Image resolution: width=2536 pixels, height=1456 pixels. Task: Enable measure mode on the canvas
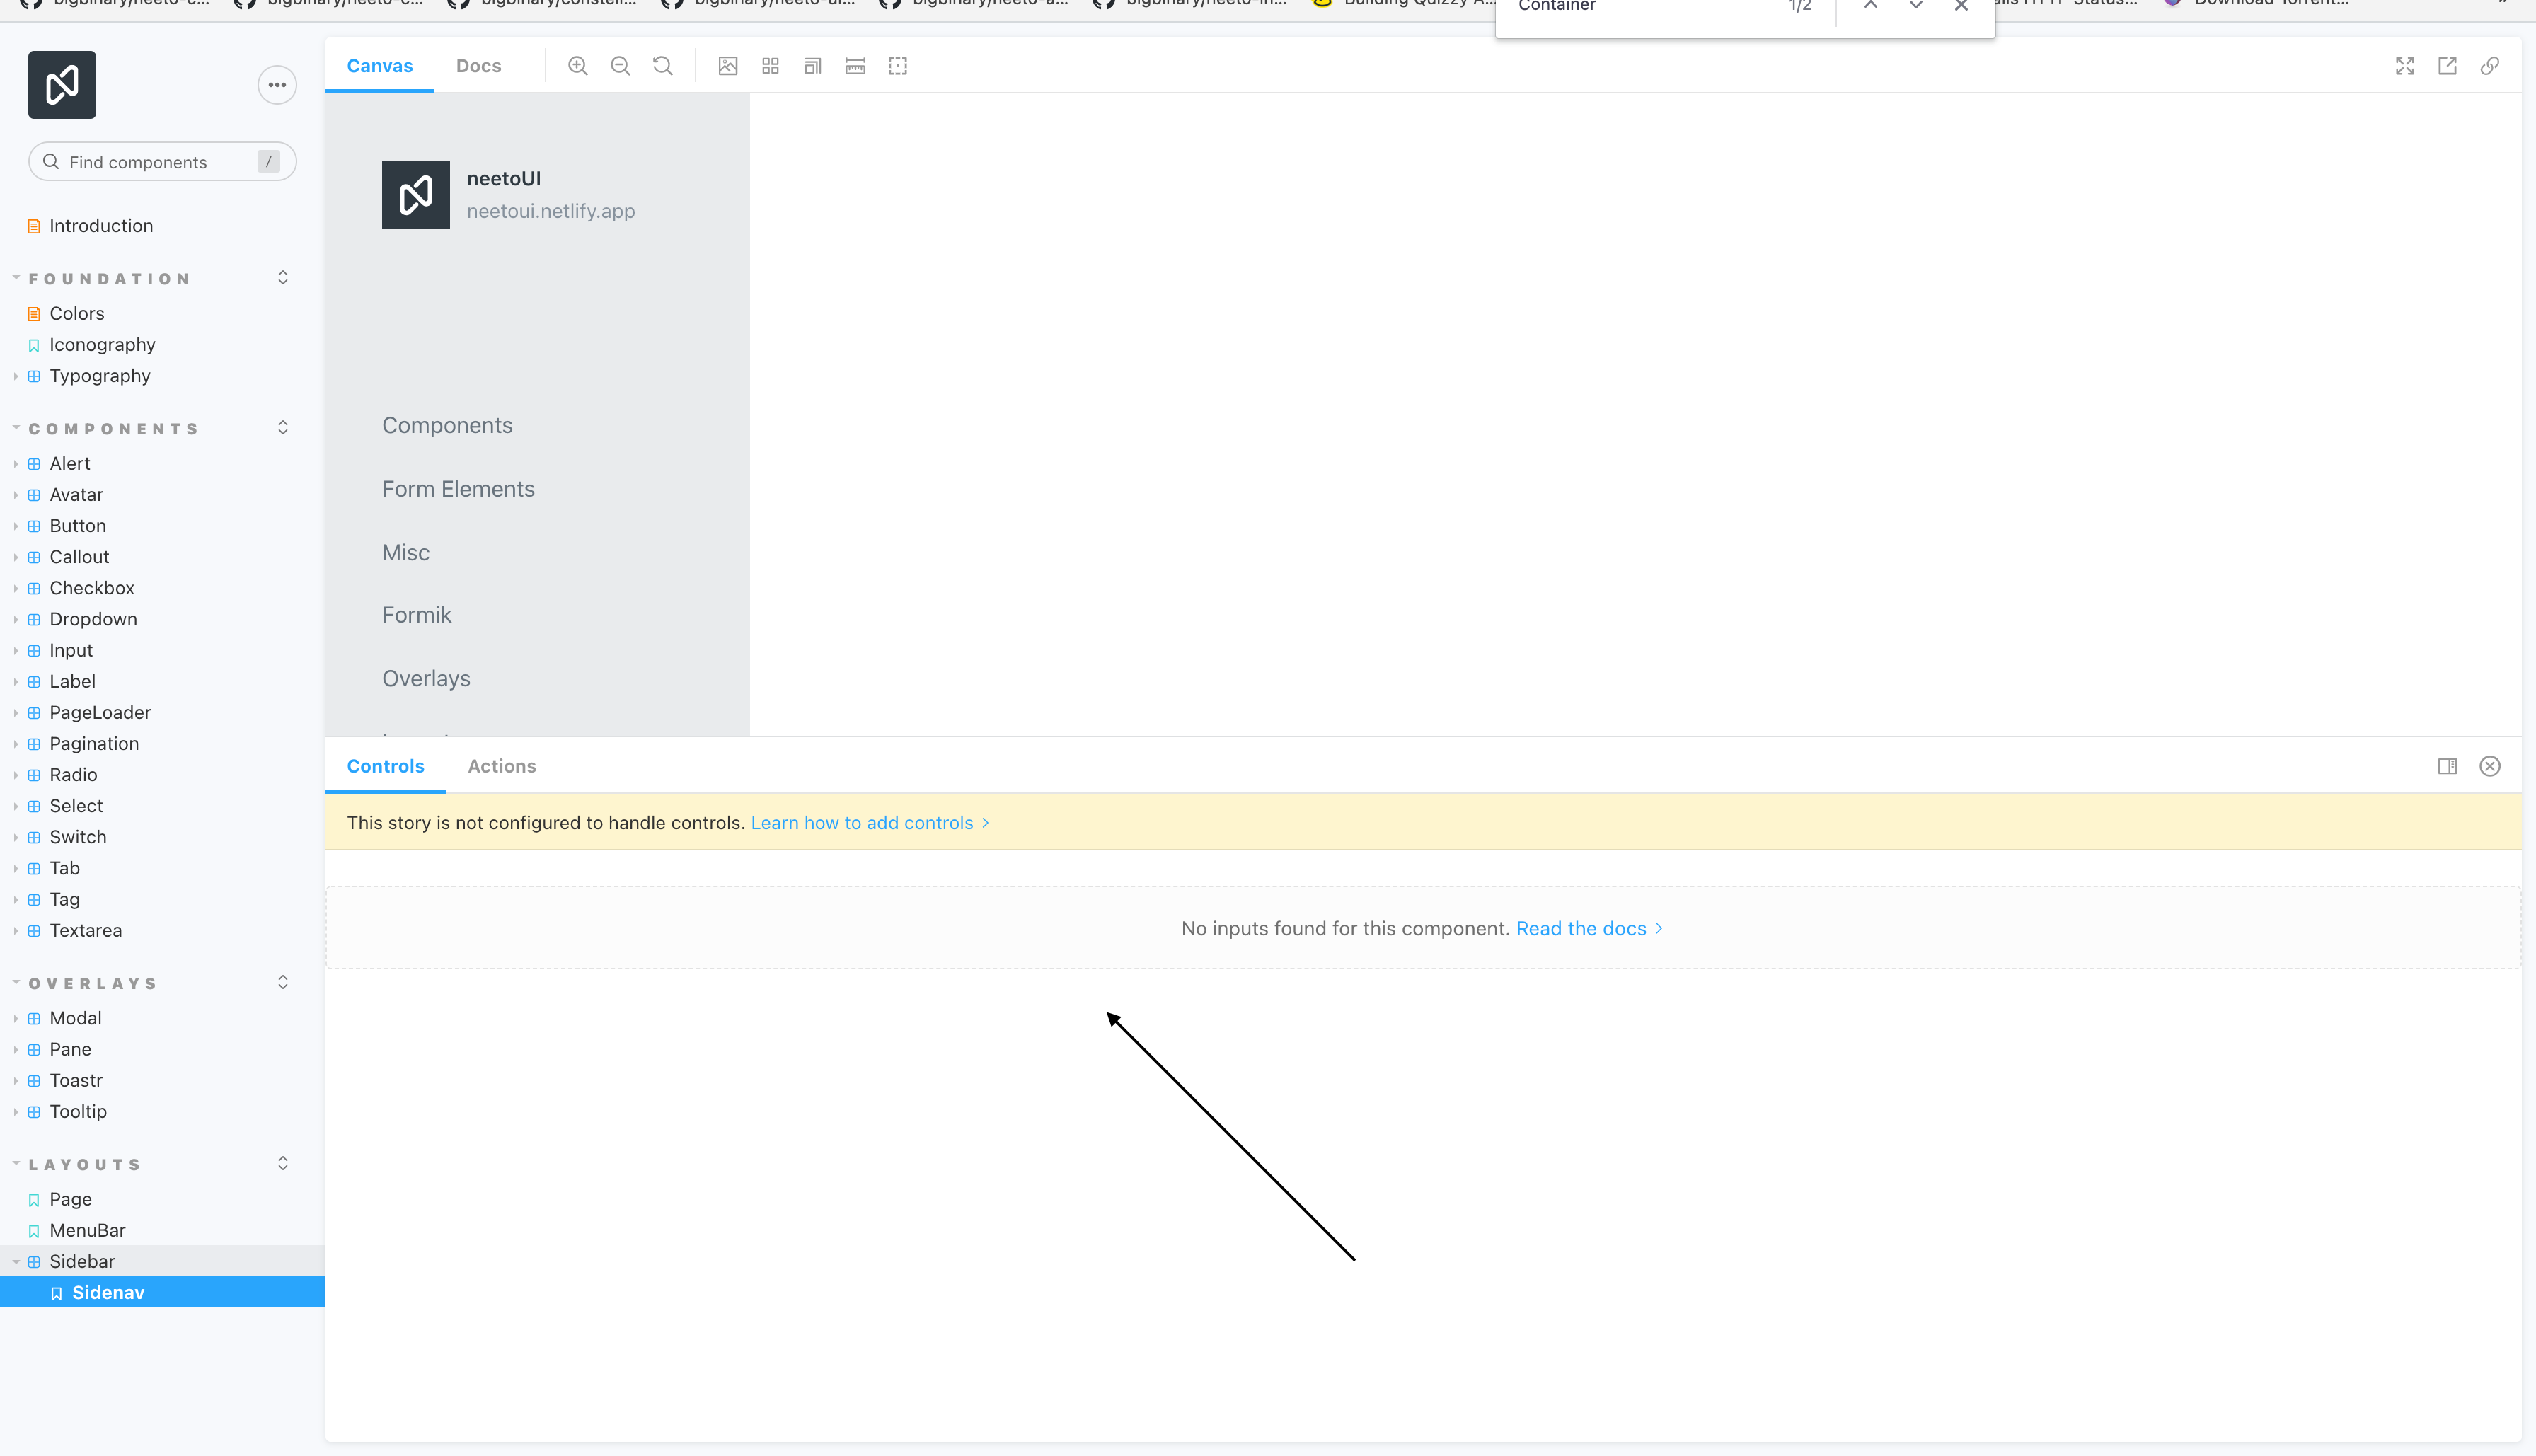click(855, 65)
